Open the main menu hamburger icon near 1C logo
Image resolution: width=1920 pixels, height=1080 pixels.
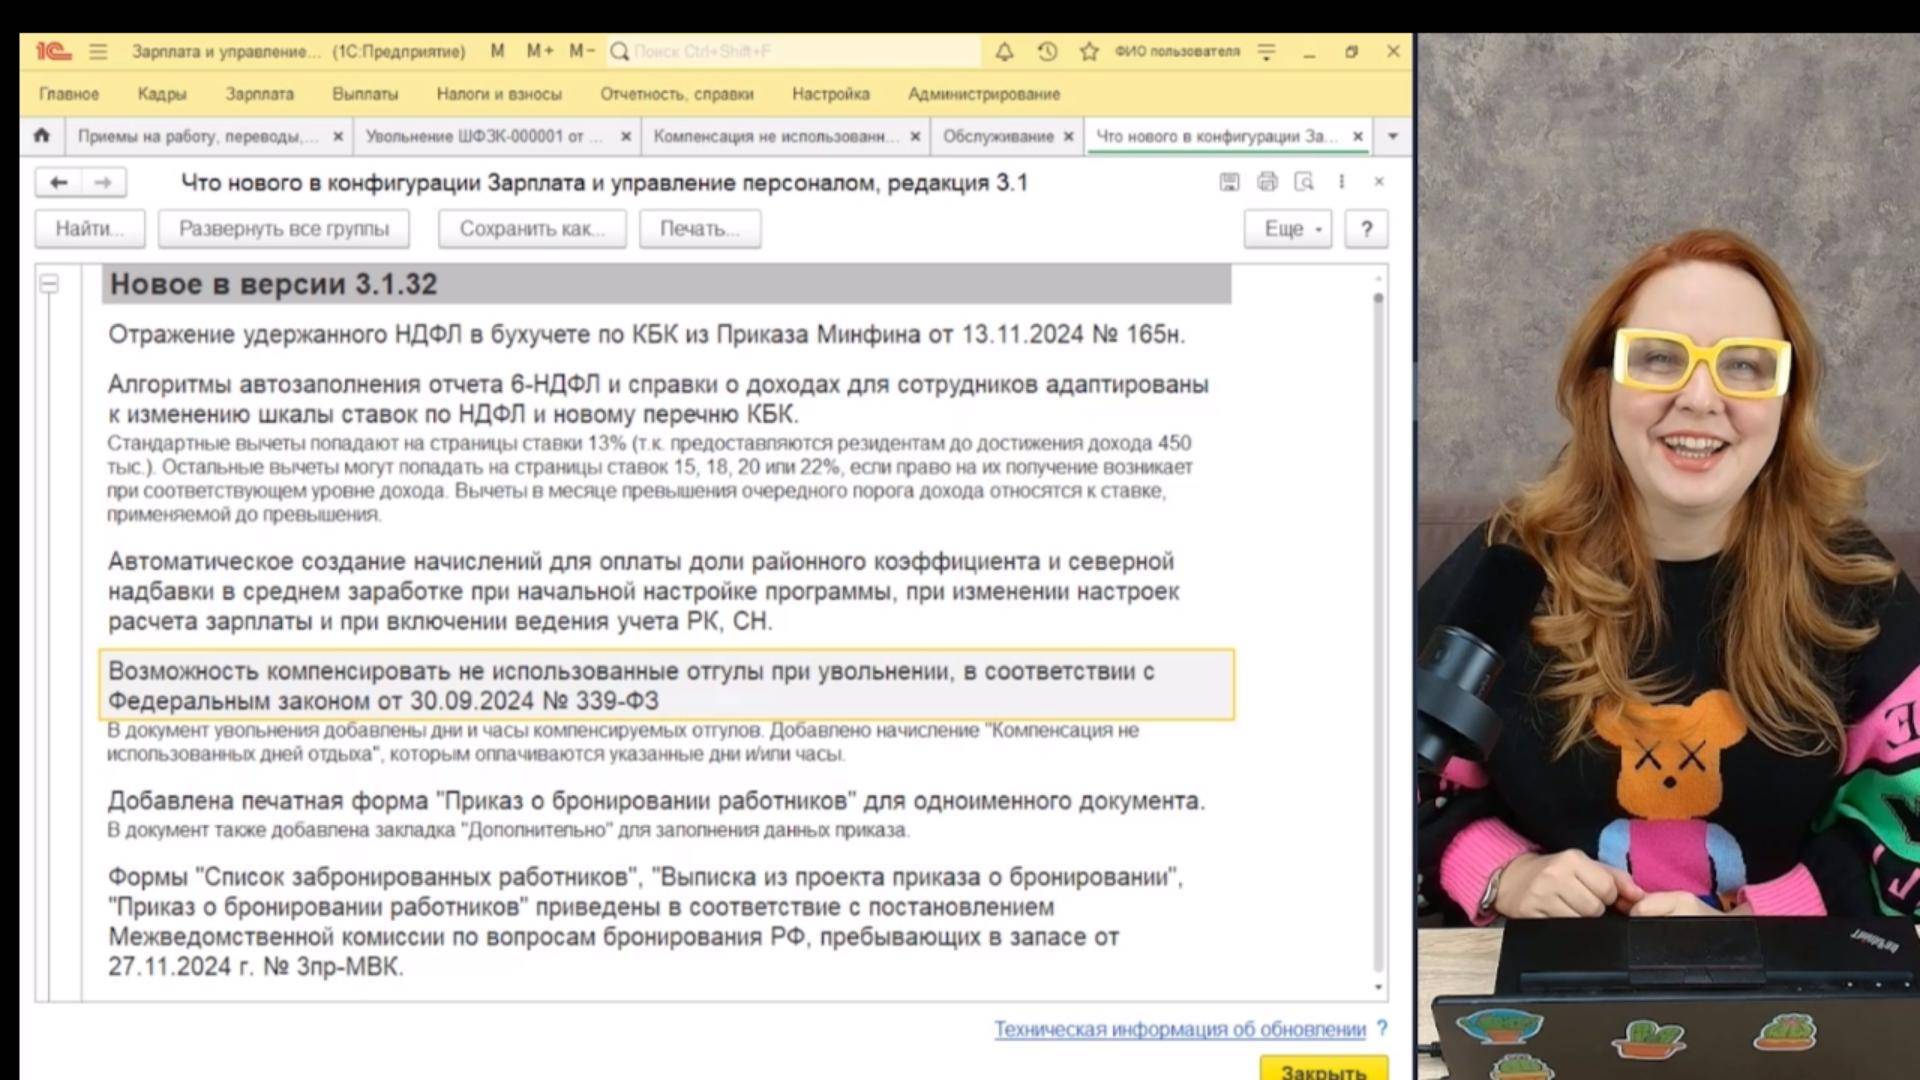coord(97,52)
